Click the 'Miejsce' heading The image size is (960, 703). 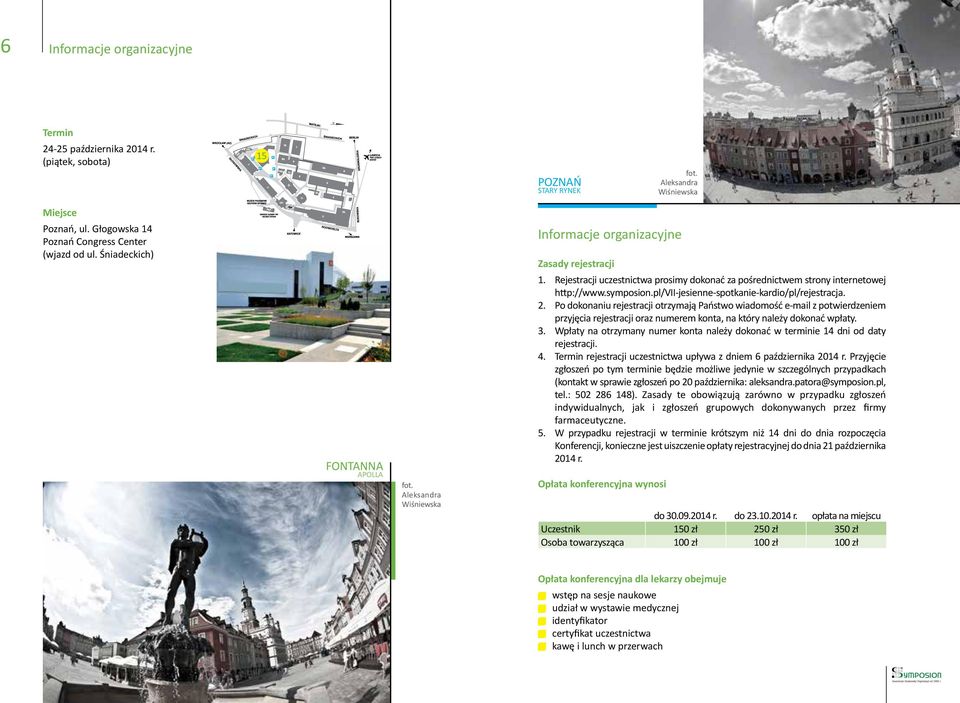coord(60,213)
